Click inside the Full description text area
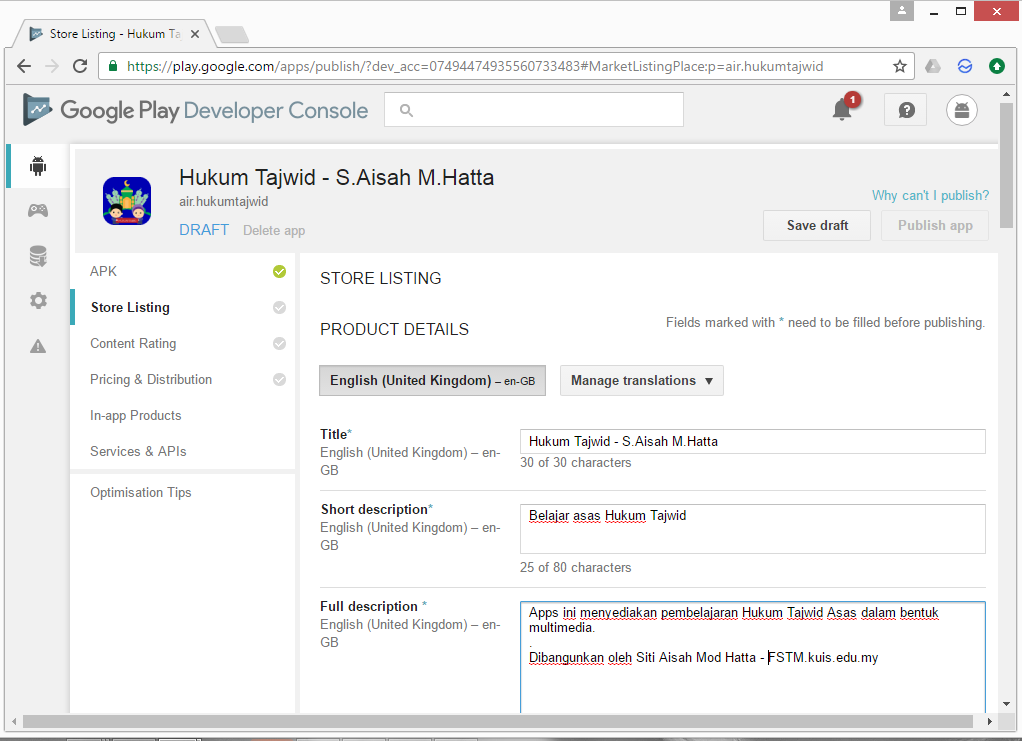1022x741 pixels. [752, 657]
